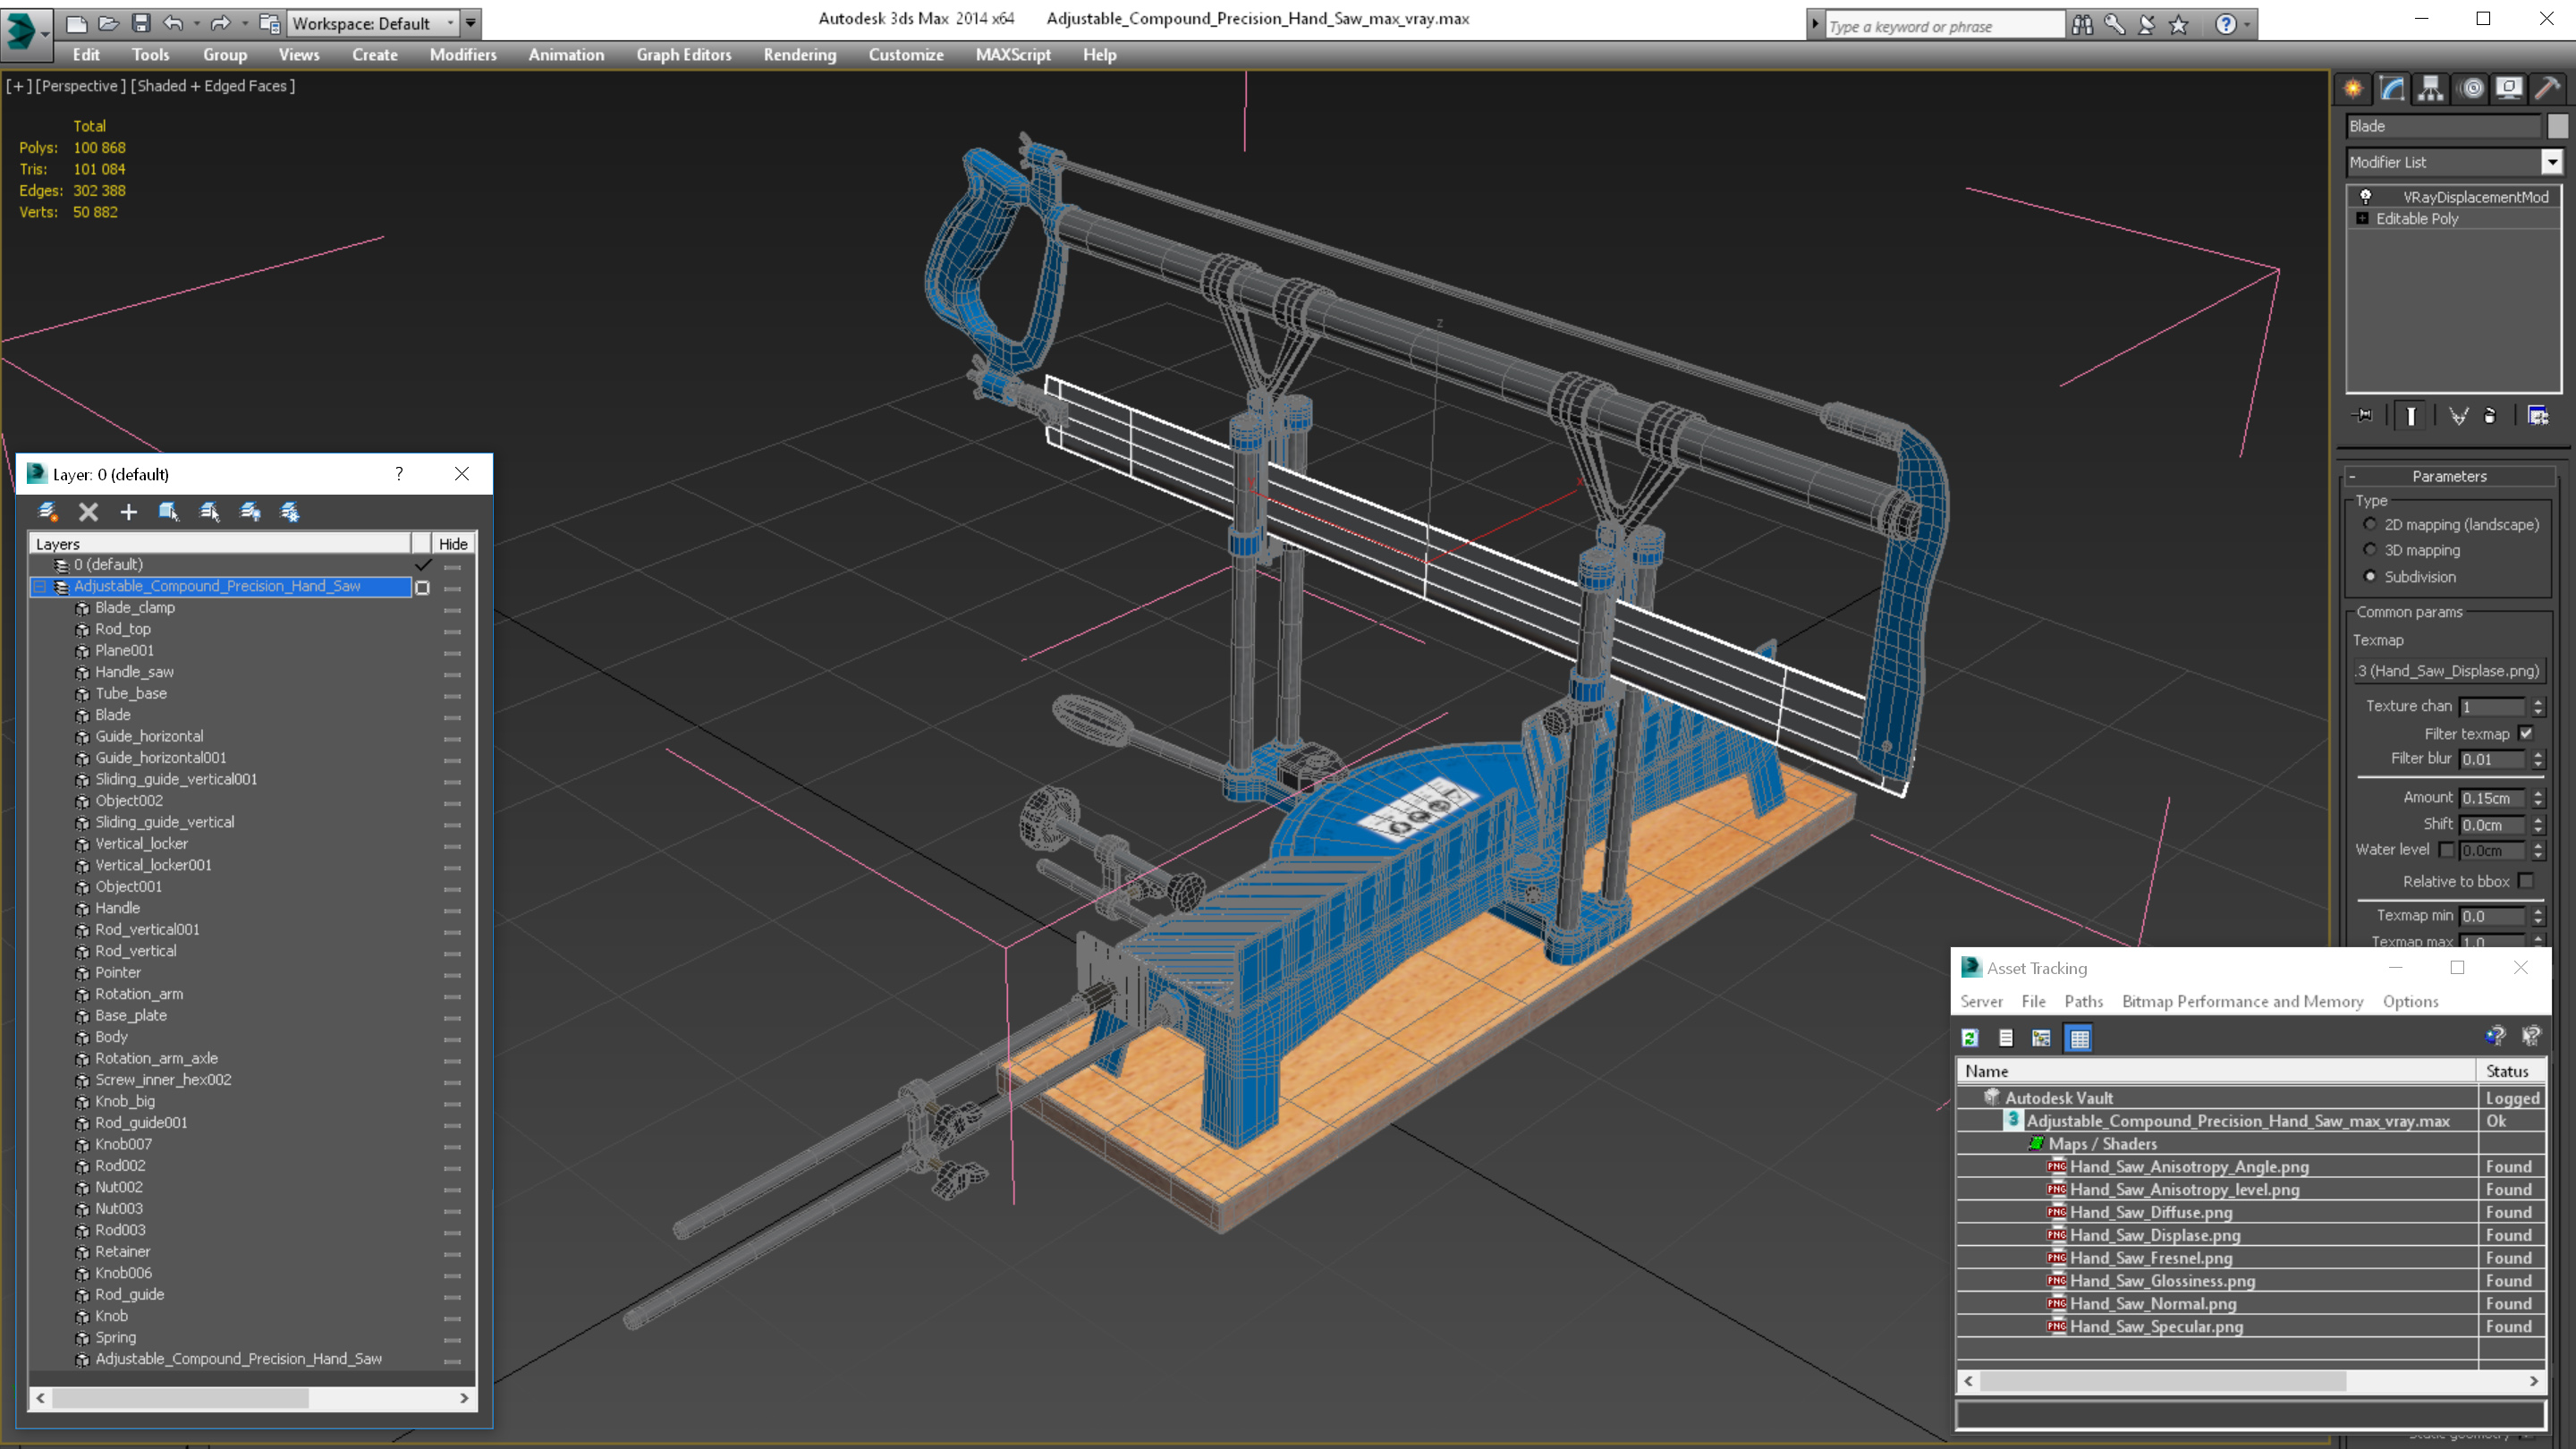The width and height of the screenshot is (2576, 1449).
Task: Click Remove Modifier trash icon
Action: [2490, 416]
